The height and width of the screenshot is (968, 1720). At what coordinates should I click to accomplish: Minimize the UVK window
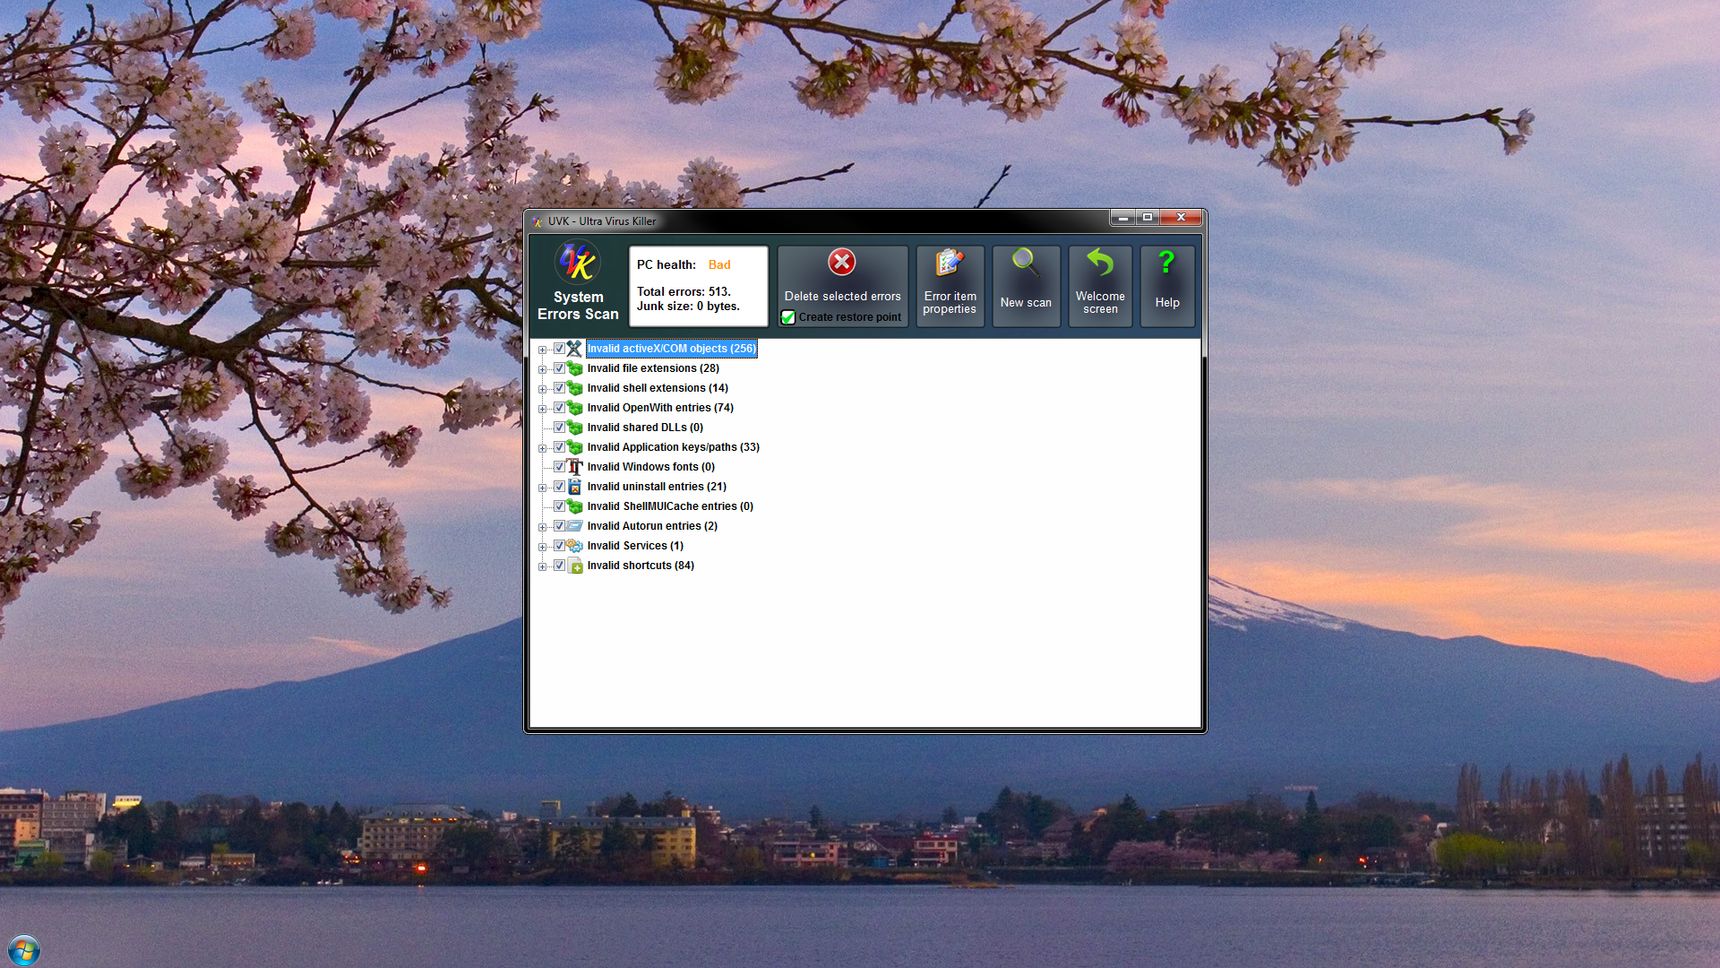click(1123, 218)
